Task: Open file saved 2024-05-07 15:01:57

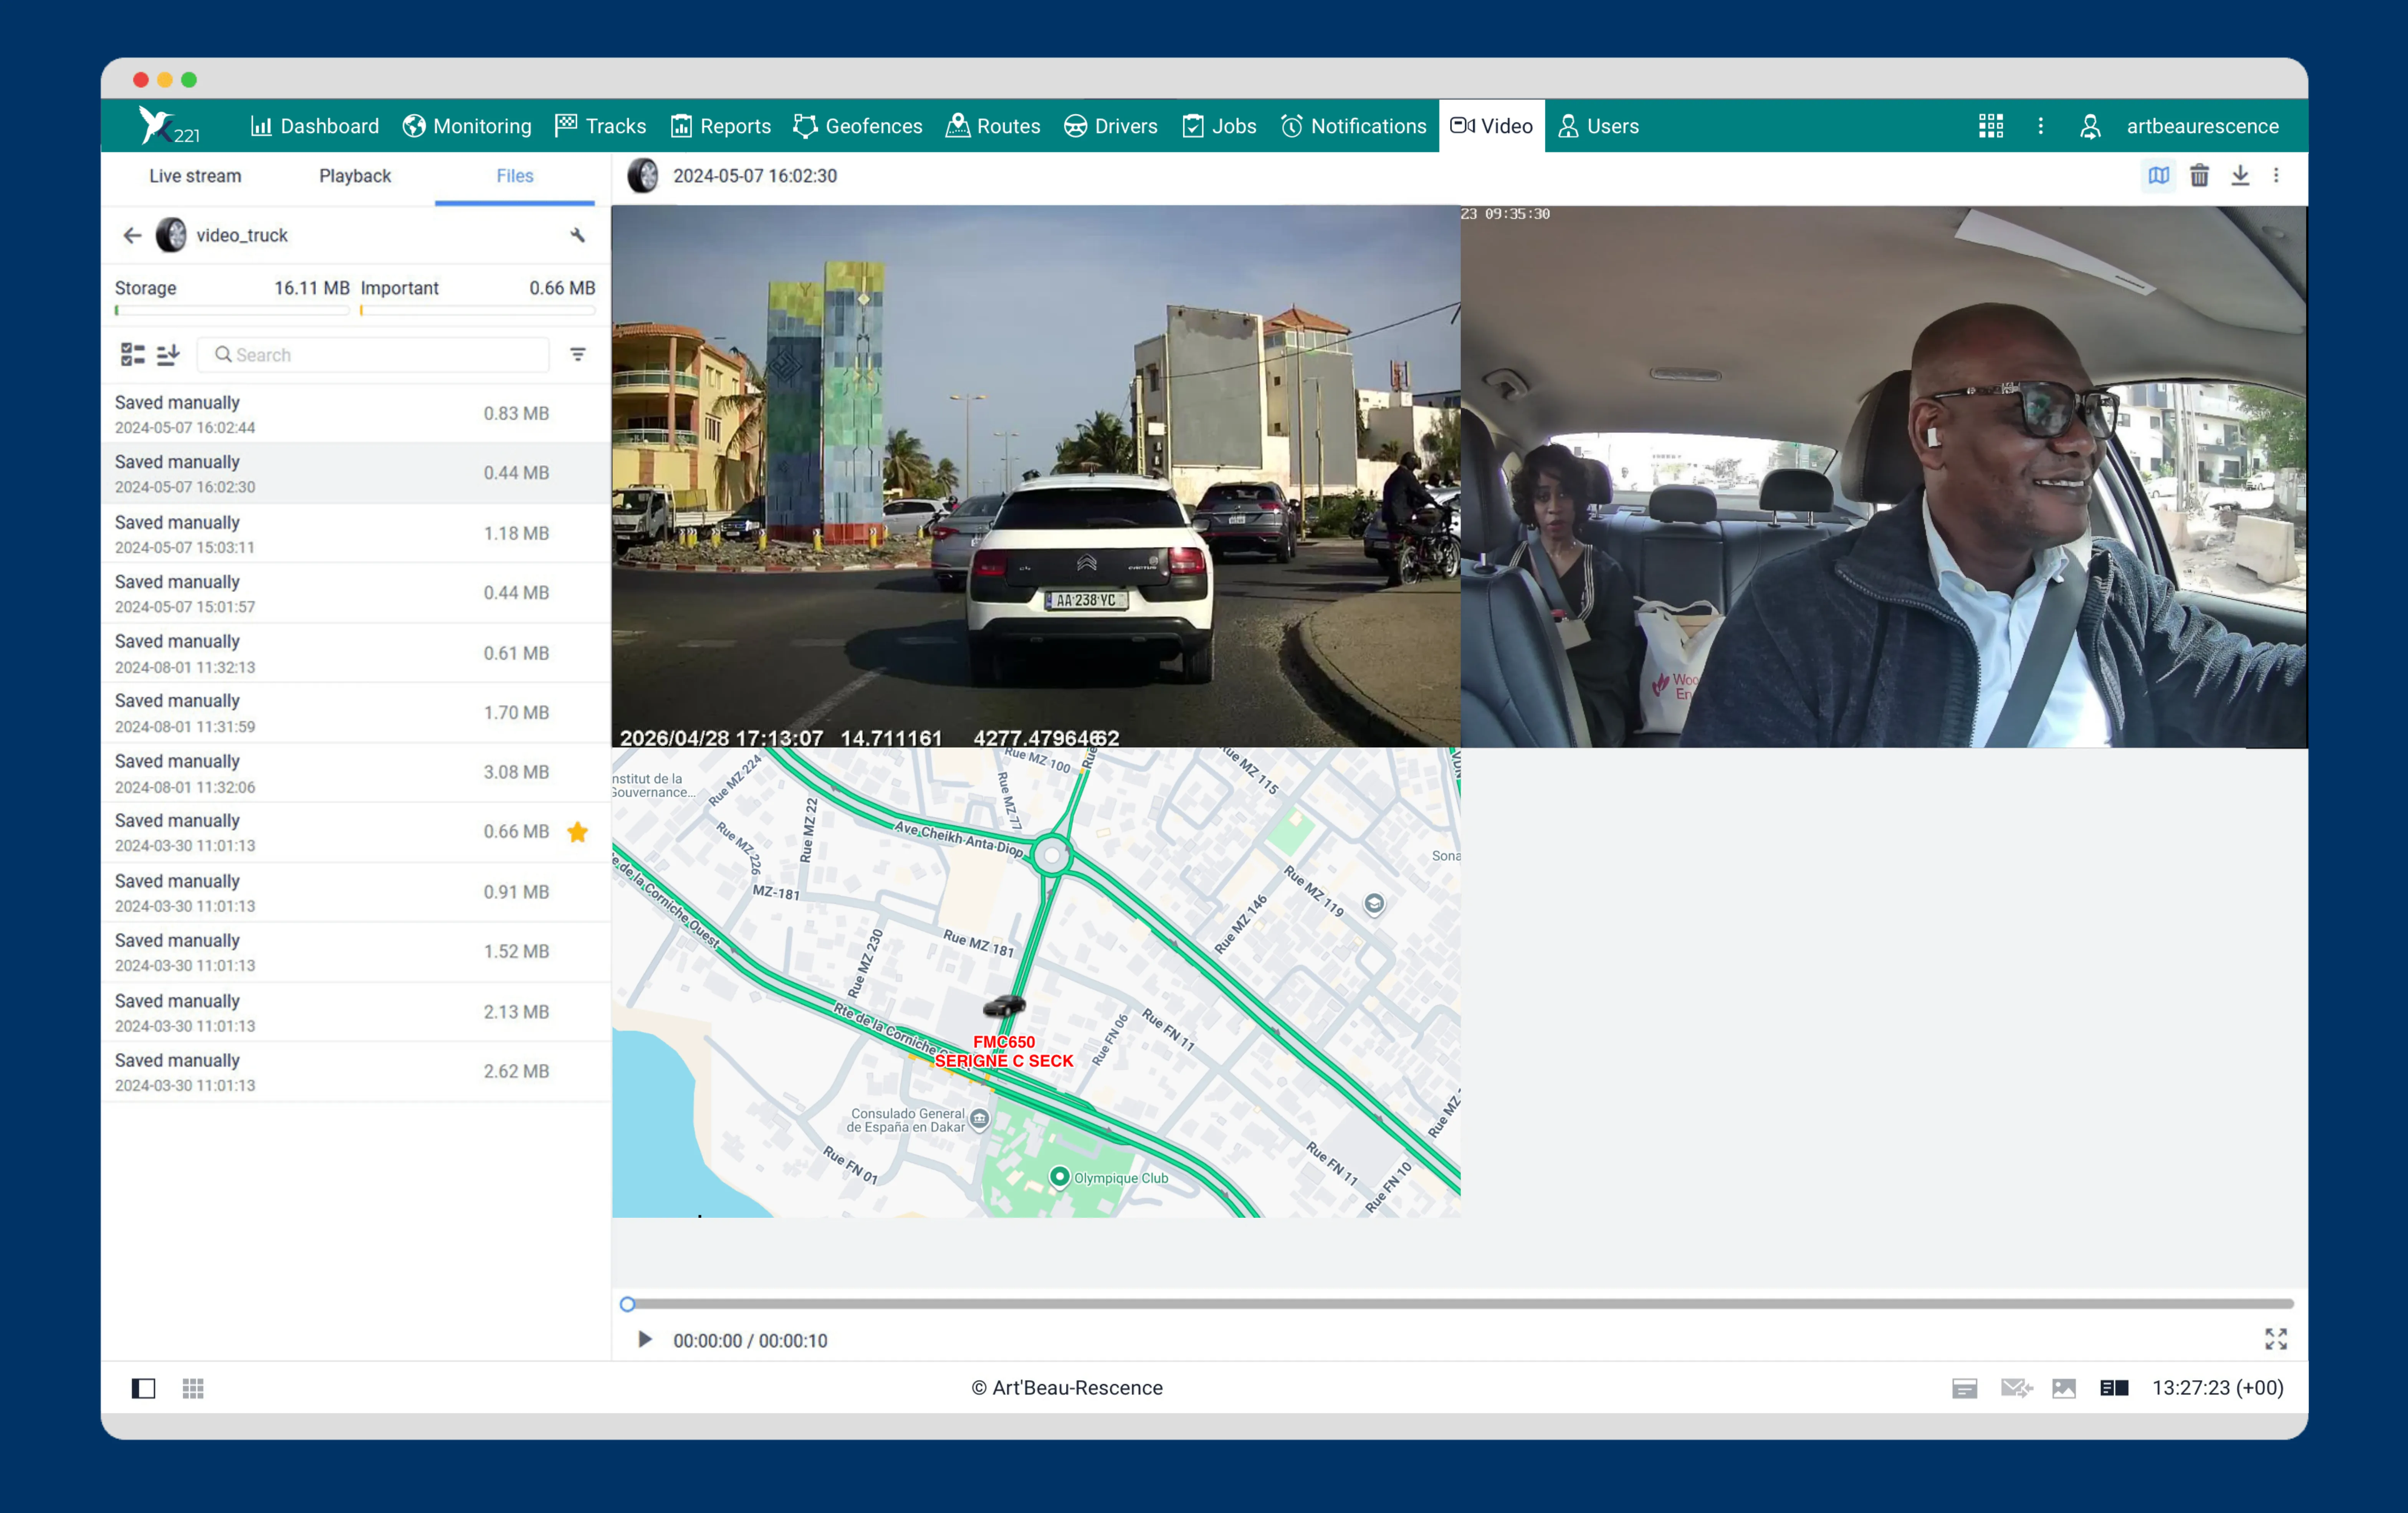Action: 356,593
